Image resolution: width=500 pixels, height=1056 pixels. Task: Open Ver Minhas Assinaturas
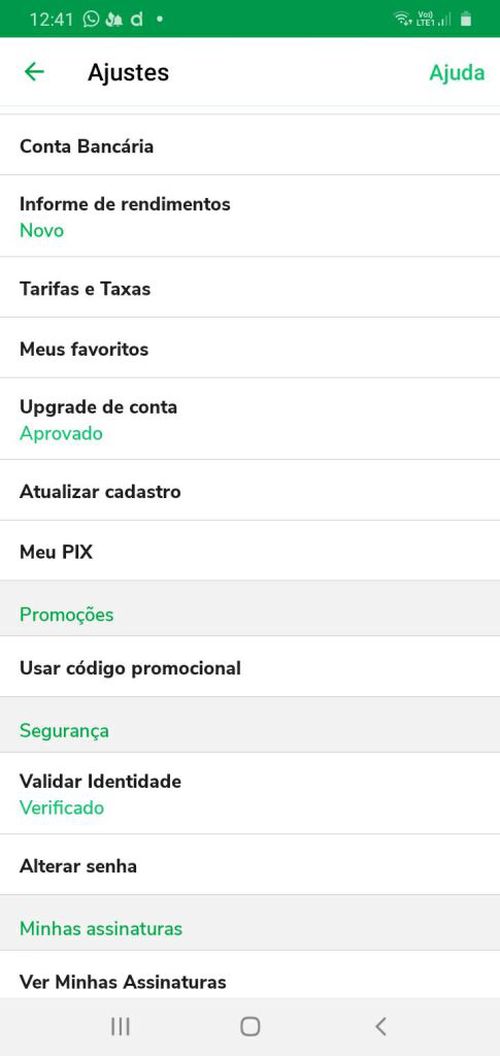[250, 975]
